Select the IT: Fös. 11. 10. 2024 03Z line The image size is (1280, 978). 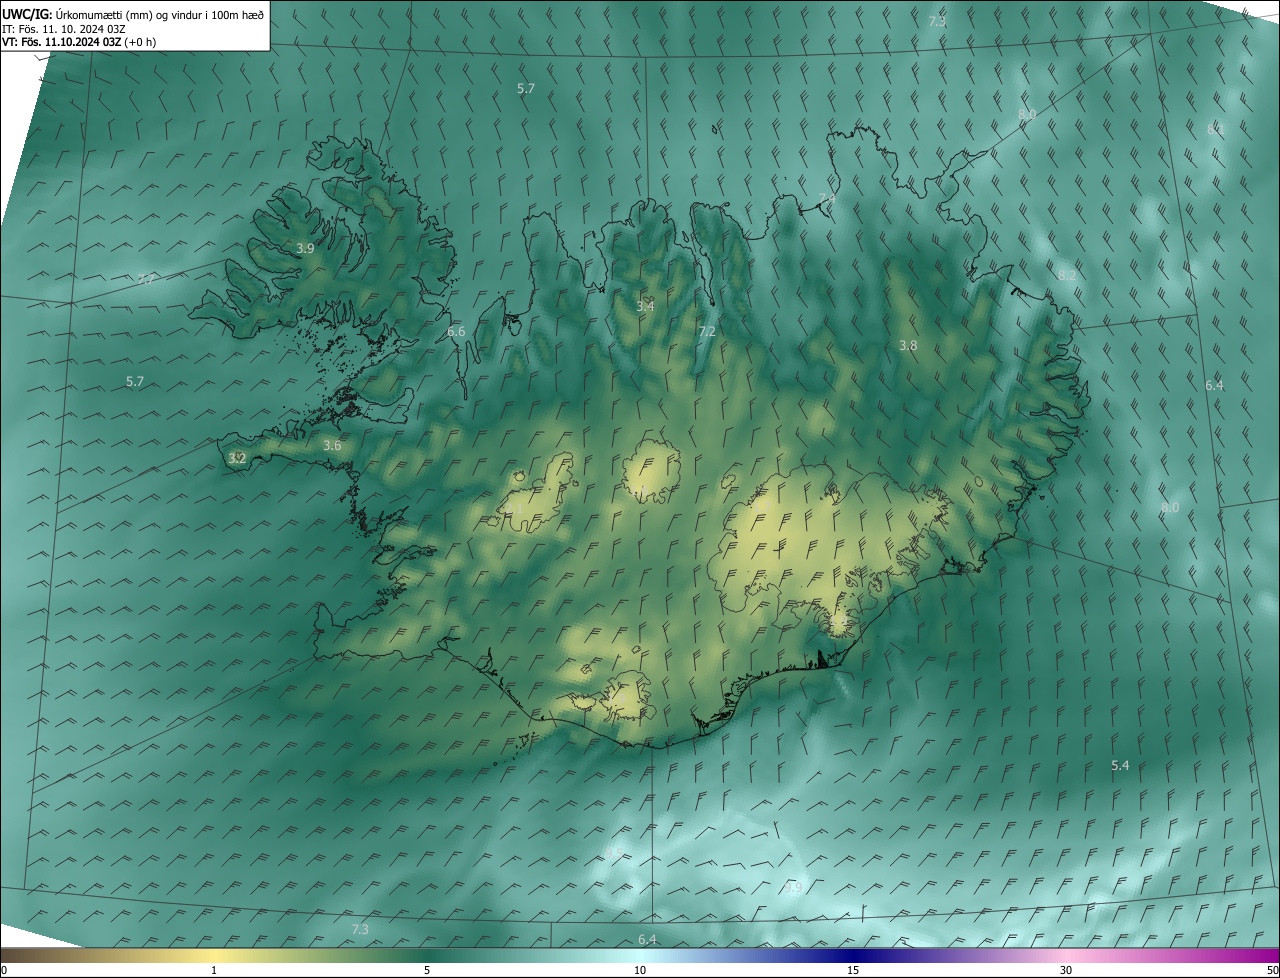(64, 28)
